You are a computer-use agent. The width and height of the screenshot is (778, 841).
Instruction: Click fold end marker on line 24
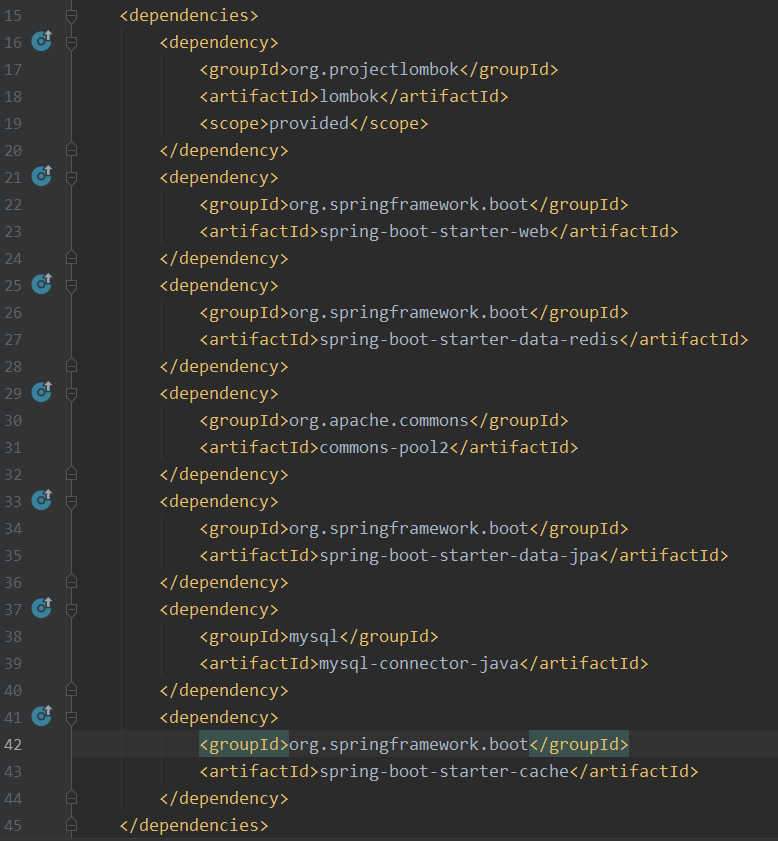point(71,258)
